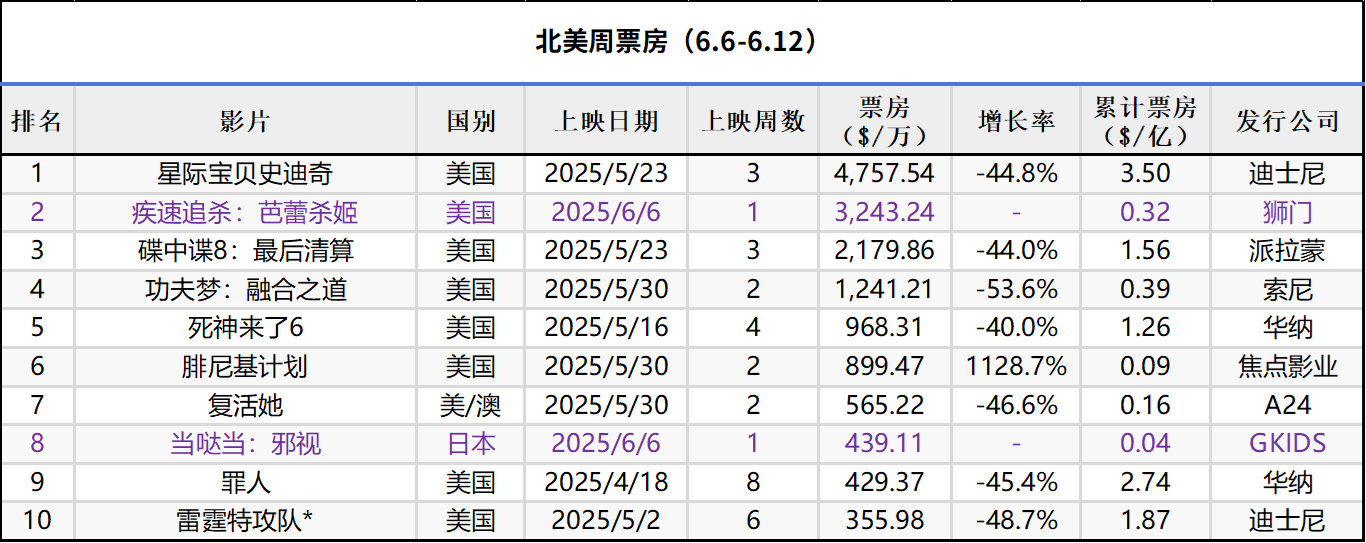Click cumulative box office 1.87
This screenshot has height=543, width=1366.
(1145, 521)
